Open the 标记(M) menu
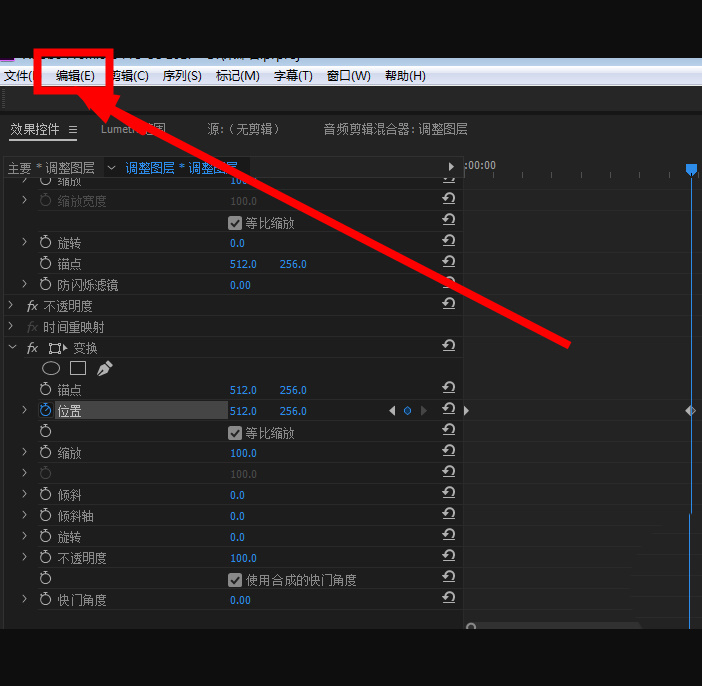The width and height of the screenshot is (702, 686). click(237, 76)
